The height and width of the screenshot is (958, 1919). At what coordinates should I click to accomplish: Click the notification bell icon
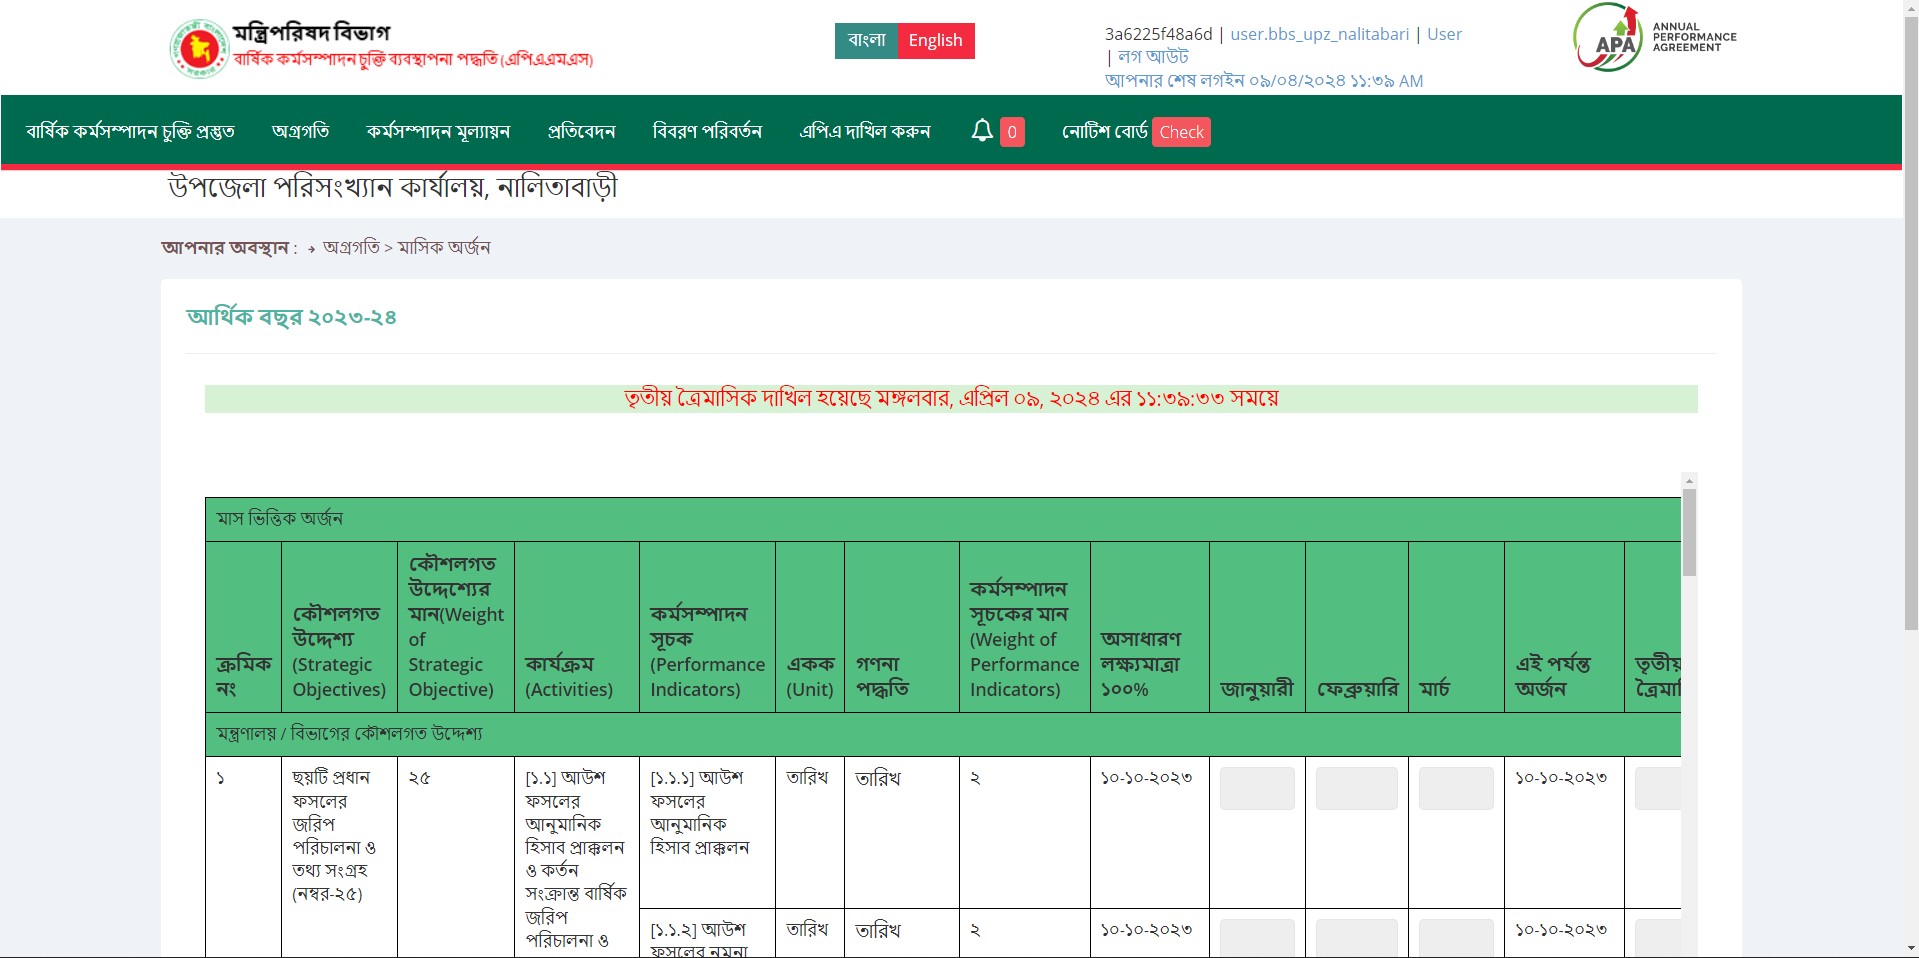point(982,131)
